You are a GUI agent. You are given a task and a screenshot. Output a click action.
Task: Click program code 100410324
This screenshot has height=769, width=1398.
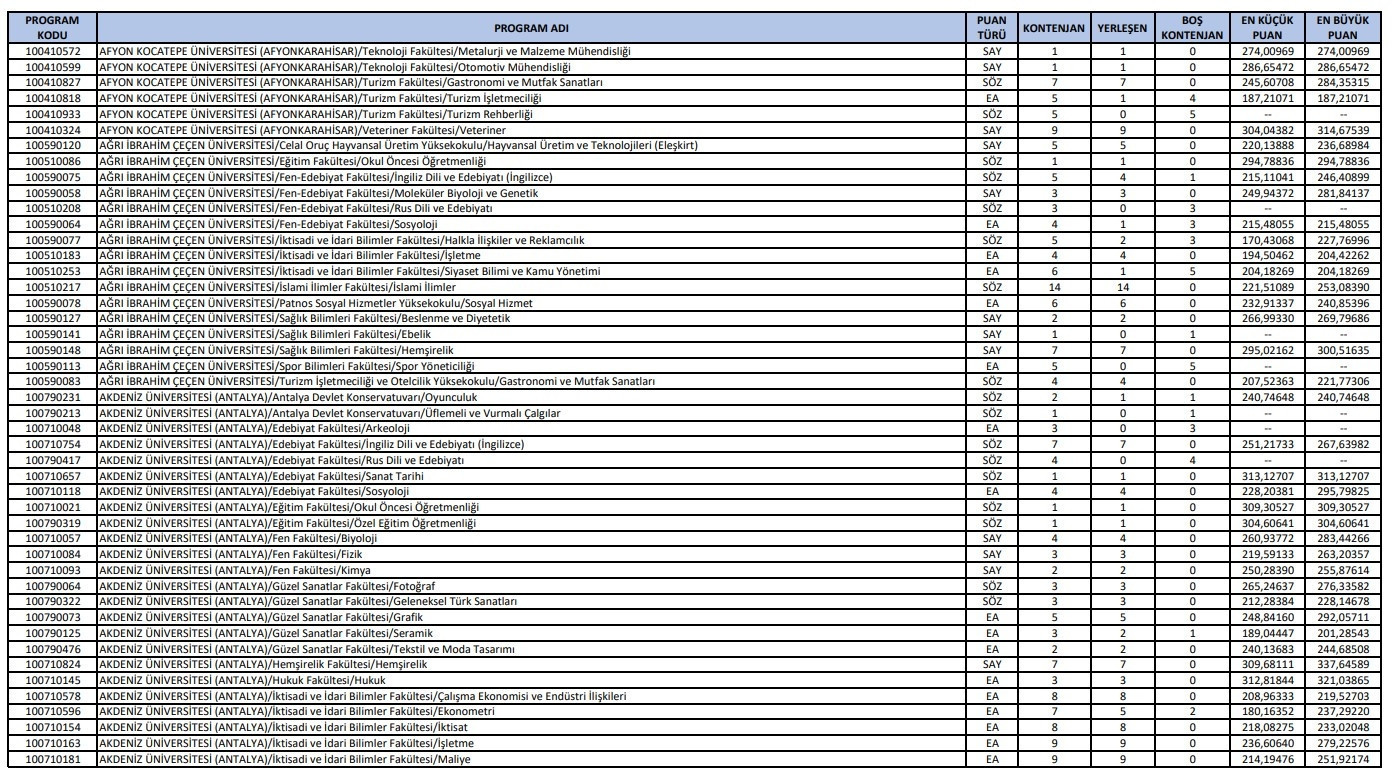(51, 131)
